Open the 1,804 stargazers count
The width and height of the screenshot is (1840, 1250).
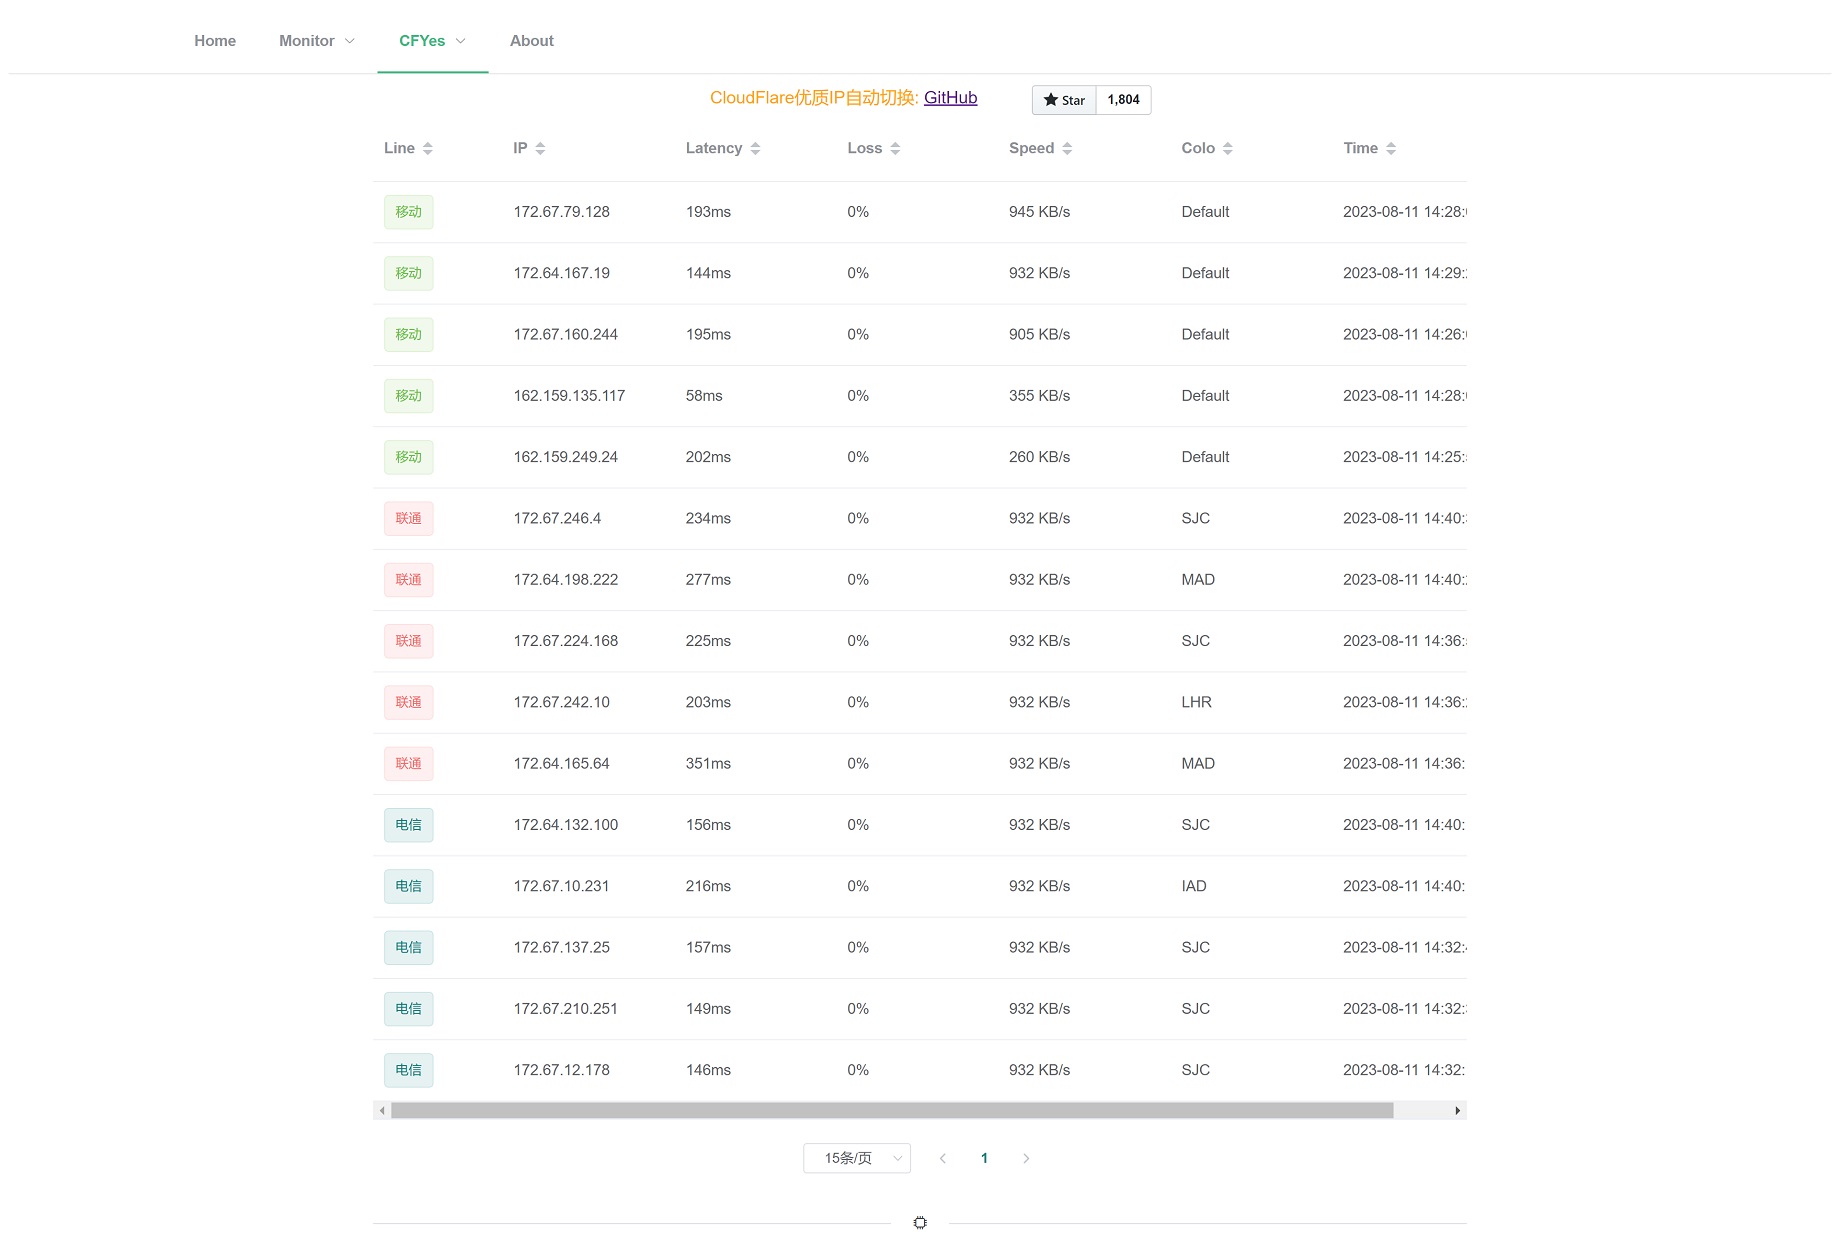(1124, 100)
